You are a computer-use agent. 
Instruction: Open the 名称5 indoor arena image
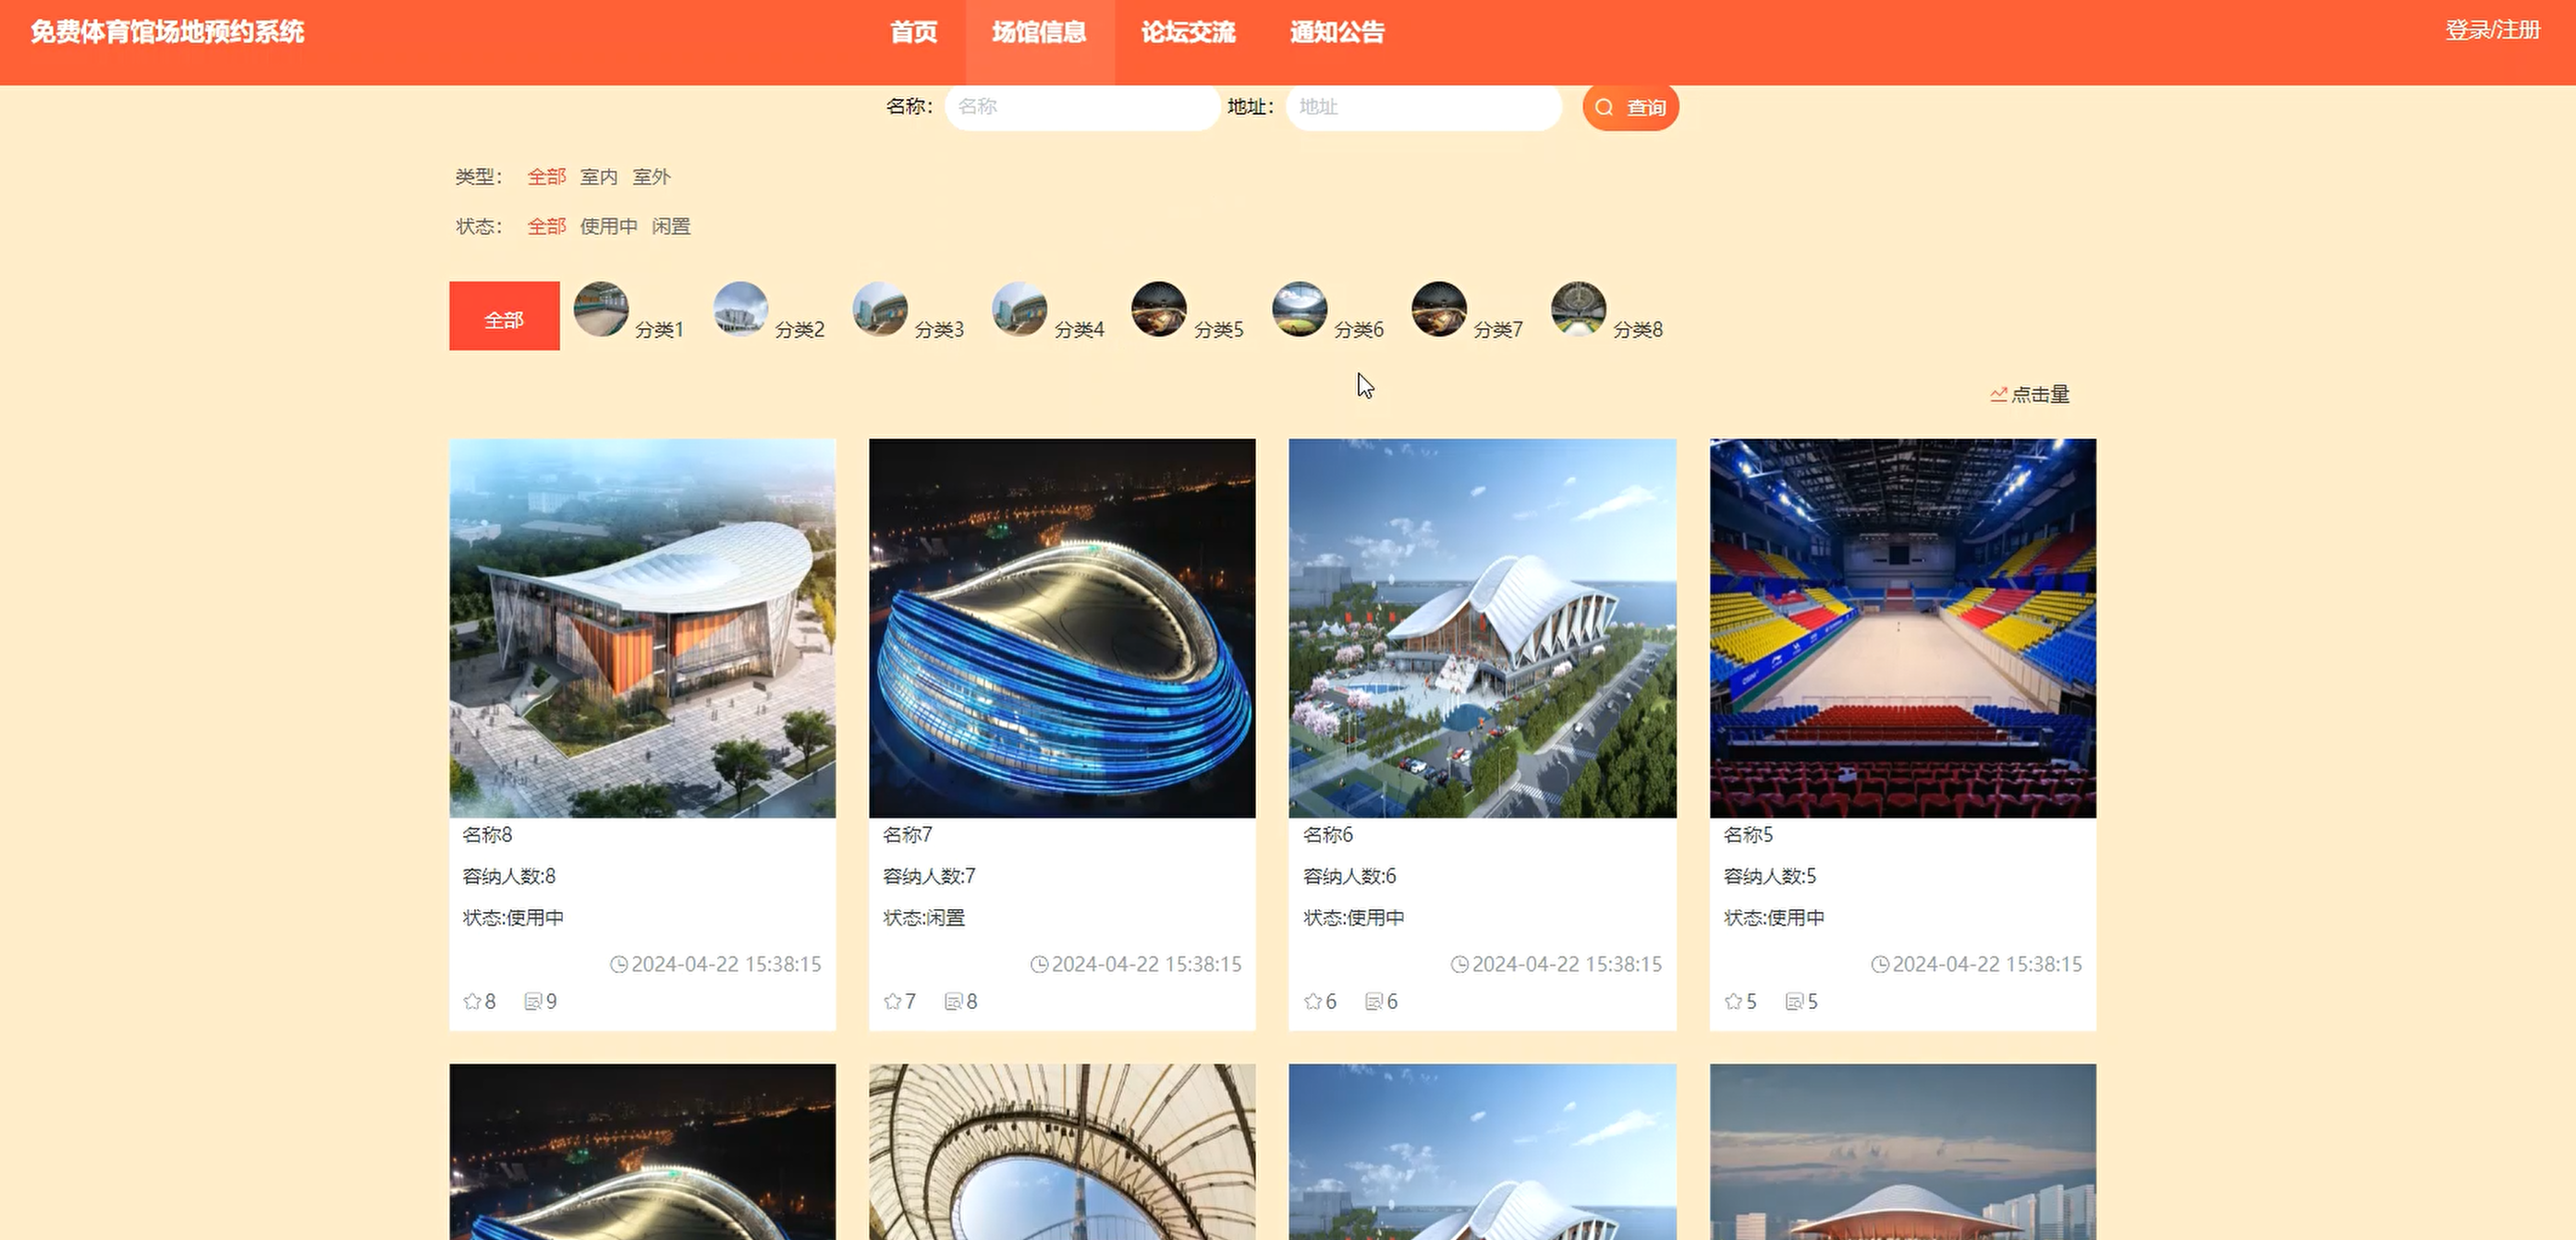click(x=1902, y=628)
